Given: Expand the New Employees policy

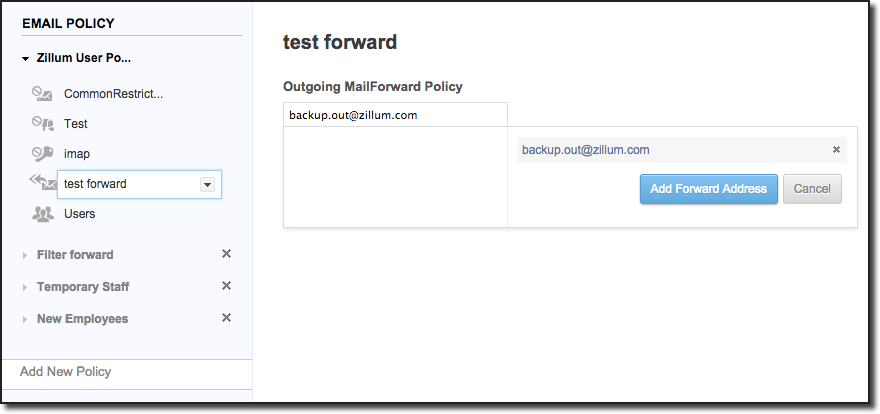Looking at the screenshot, I should (x=25, y=319).
